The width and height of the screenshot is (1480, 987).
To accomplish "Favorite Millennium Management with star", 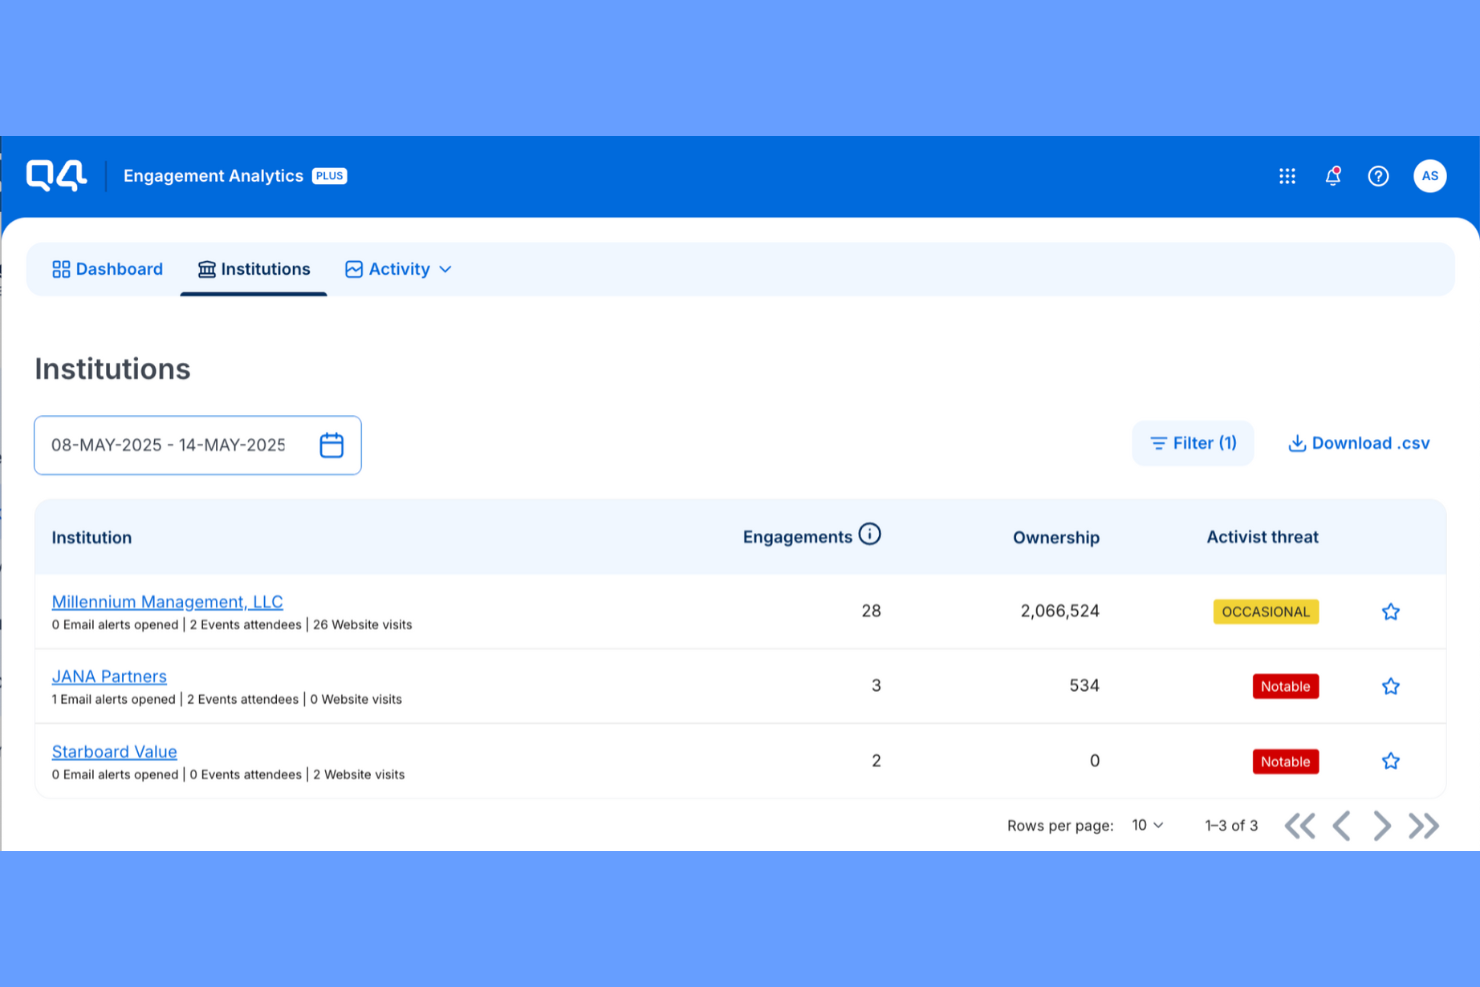I will 1390,612.
